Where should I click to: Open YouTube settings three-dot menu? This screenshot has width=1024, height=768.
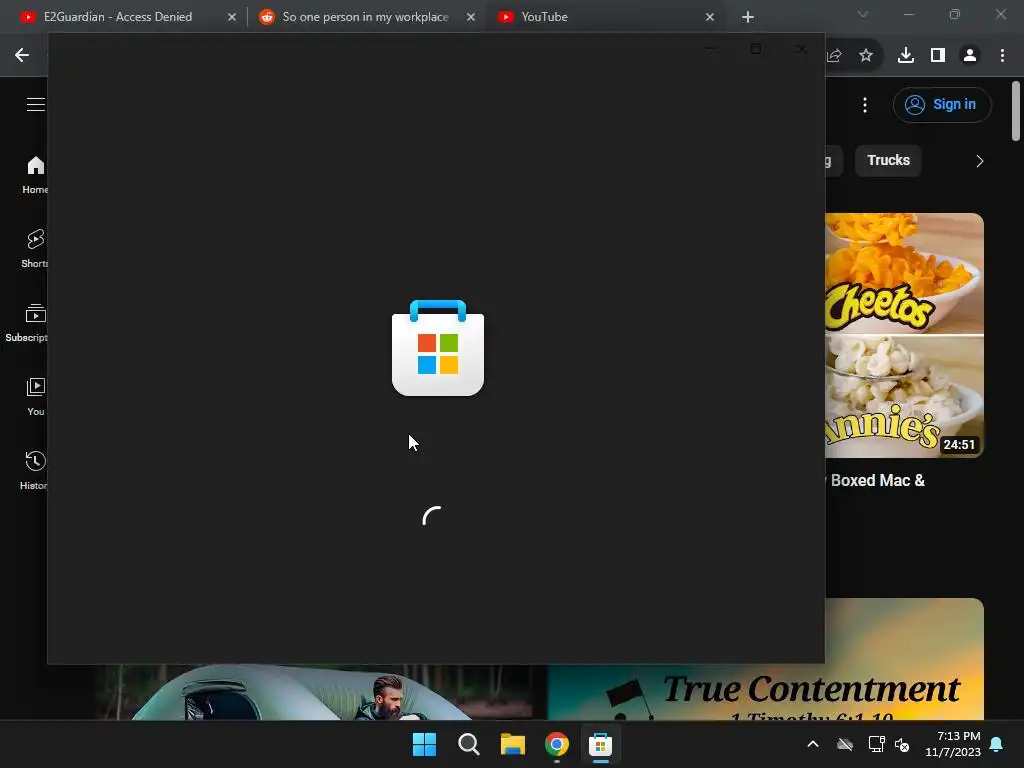click(x=865, y=105)
